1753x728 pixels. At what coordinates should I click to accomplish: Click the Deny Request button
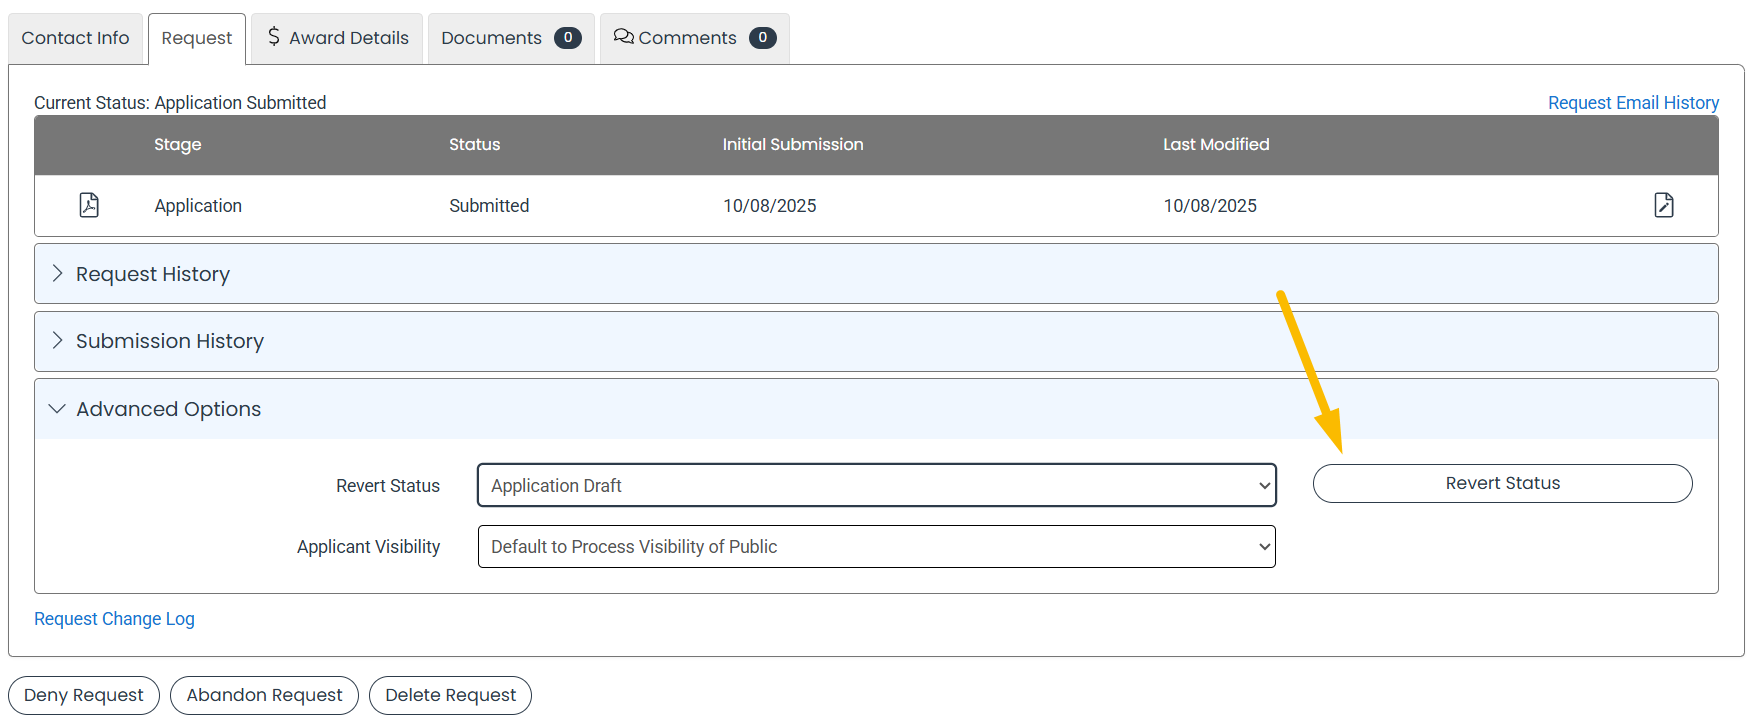point(84,695)
